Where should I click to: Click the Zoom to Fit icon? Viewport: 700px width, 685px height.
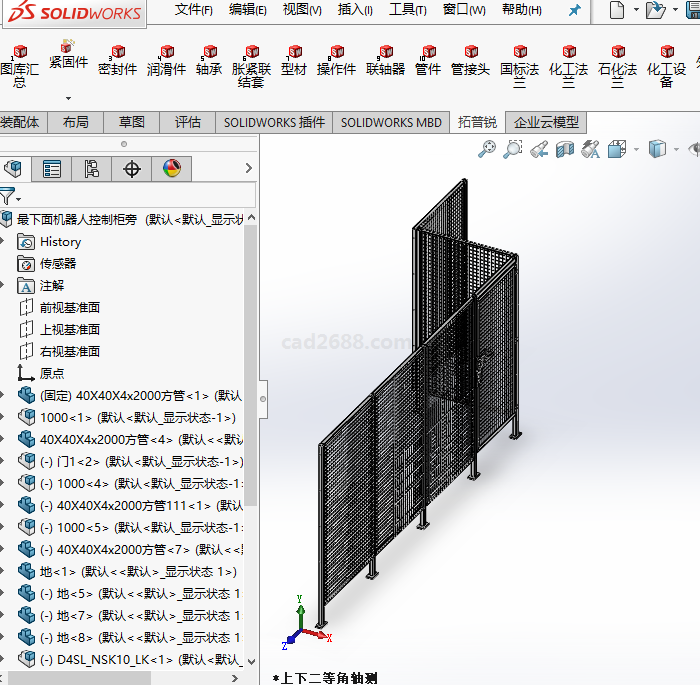tap(487, 149)
